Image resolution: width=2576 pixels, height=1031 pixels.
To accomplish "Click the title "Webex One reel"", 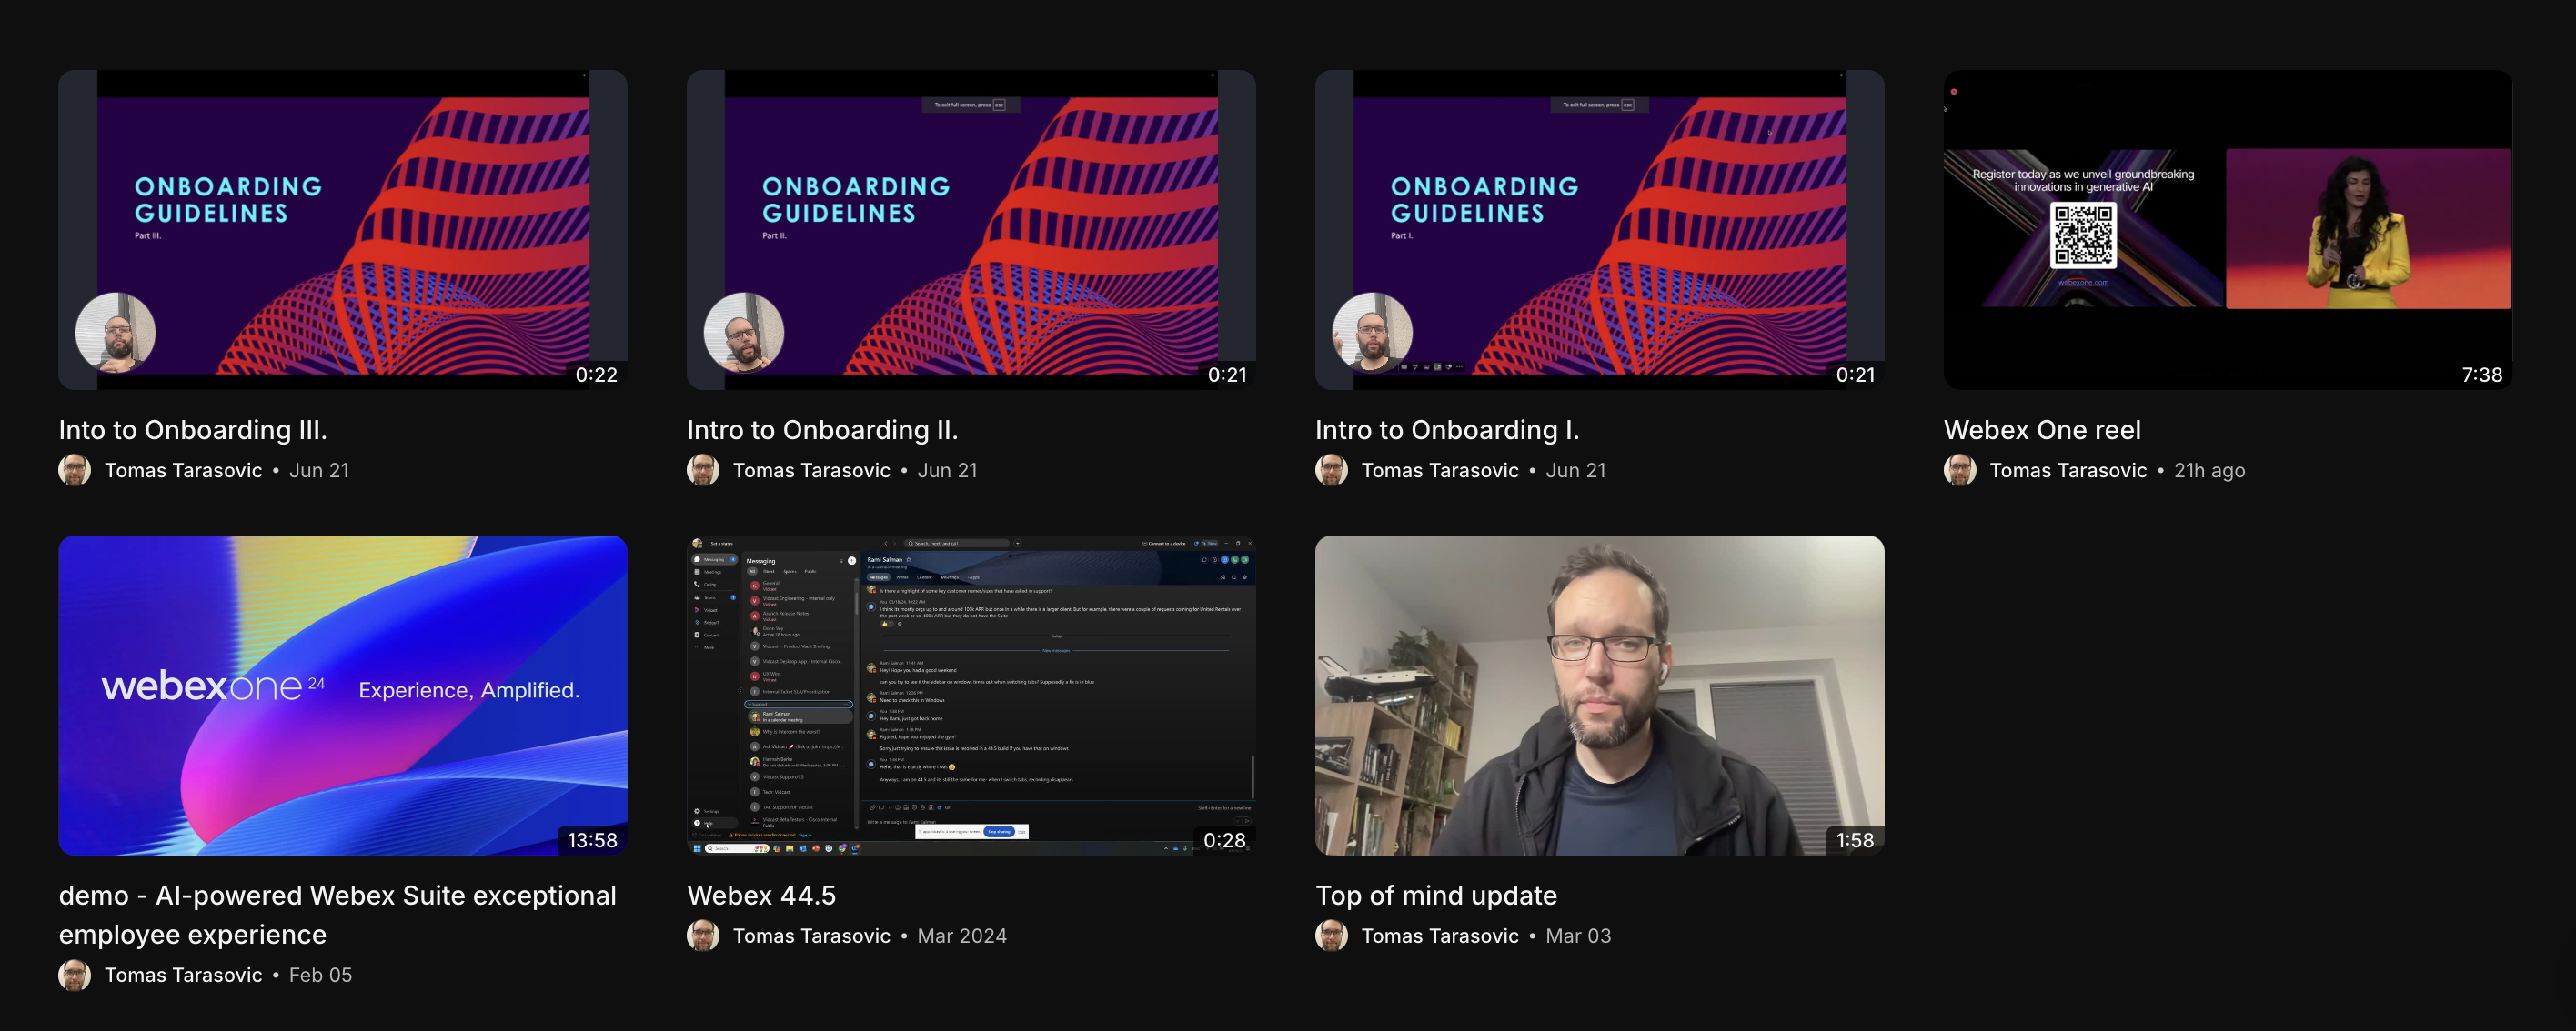I will 2042,430.
